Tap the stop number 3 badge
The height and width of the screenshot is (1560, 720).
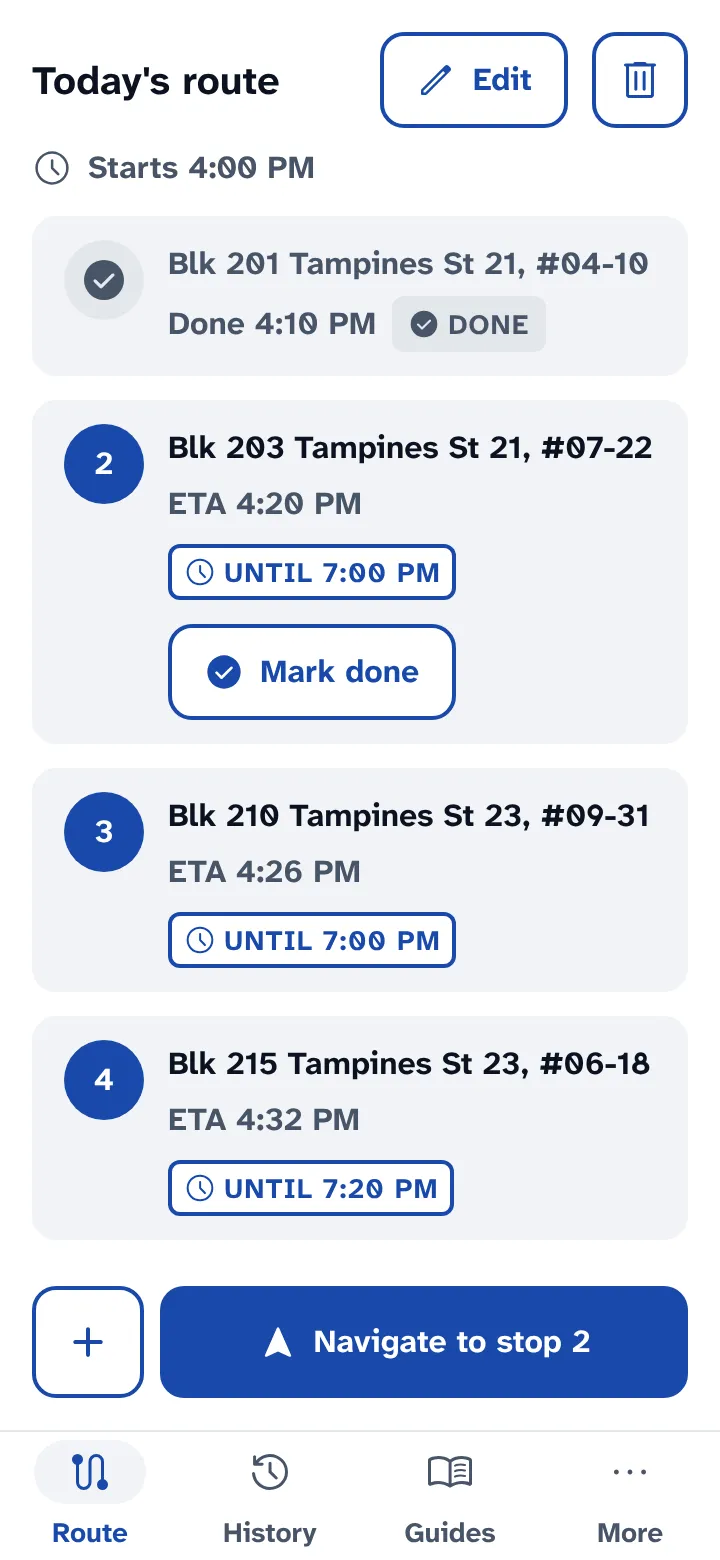pos(104,832)
